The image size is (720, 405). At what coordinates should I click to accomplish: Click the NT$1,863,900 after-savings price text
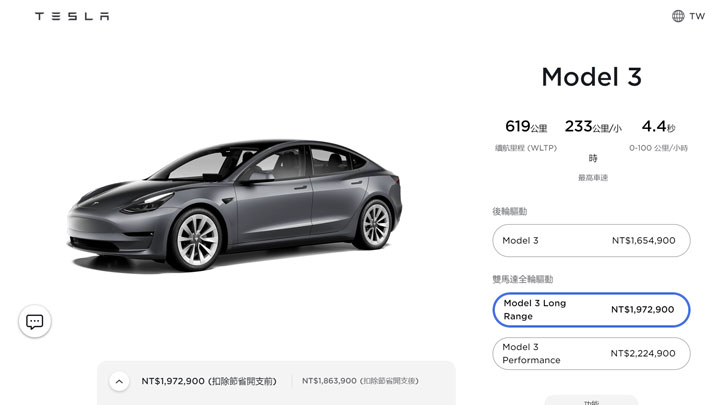coord(360,381)
